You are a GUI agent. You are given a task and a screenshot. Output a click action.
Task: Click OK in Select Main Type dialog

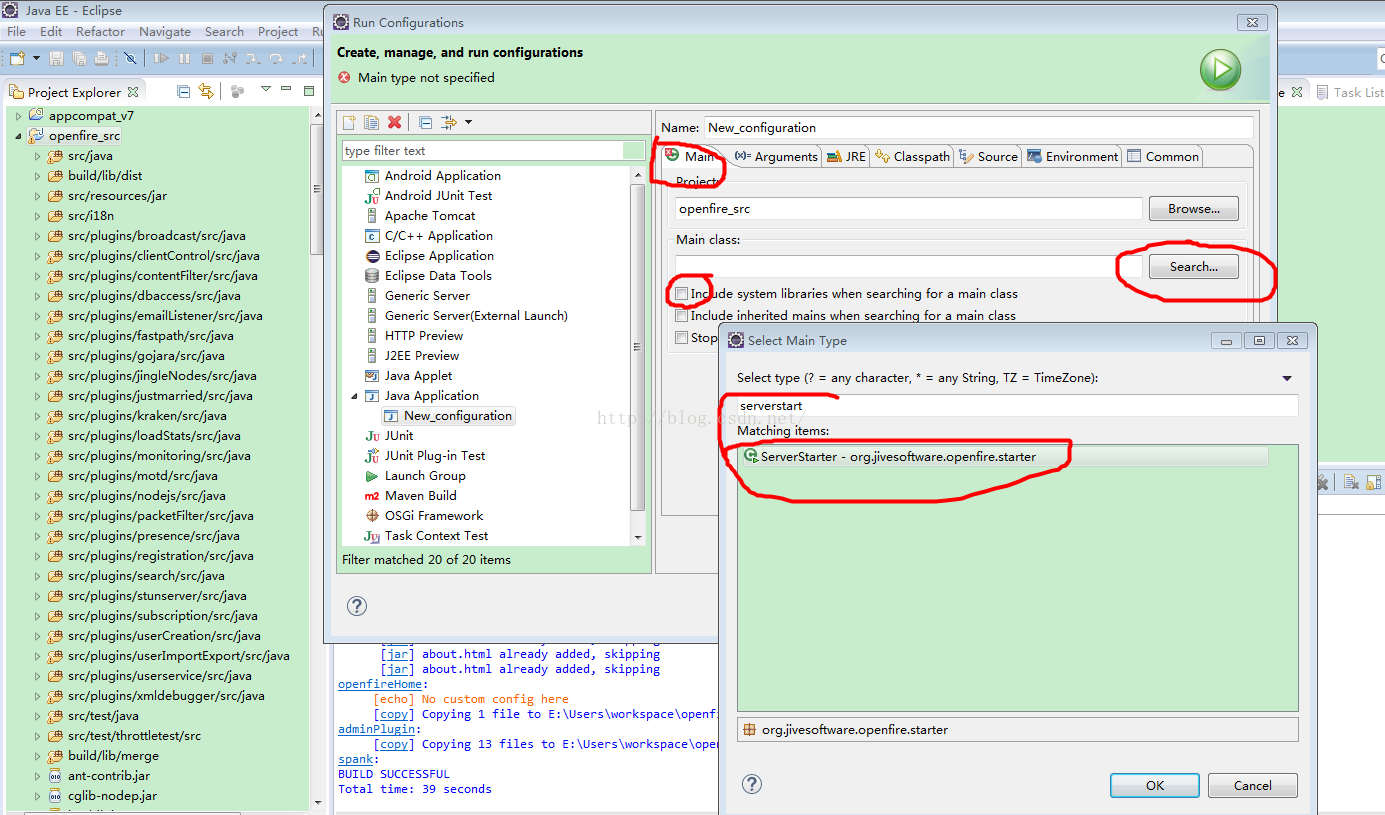pos(1155,785)
